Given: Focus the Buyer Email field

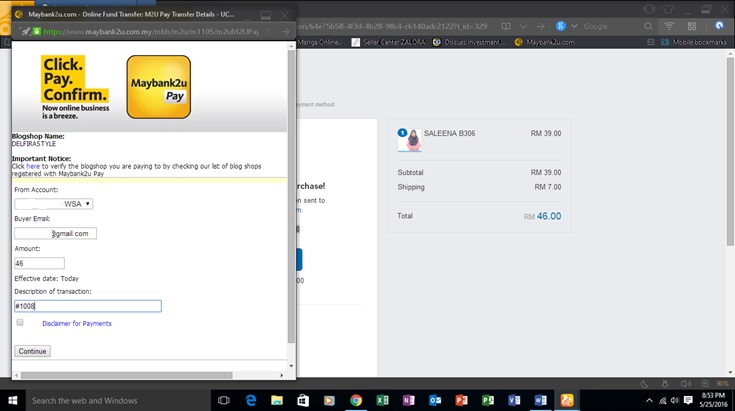Looking at the screenshot, I should [x=55, y=233].
